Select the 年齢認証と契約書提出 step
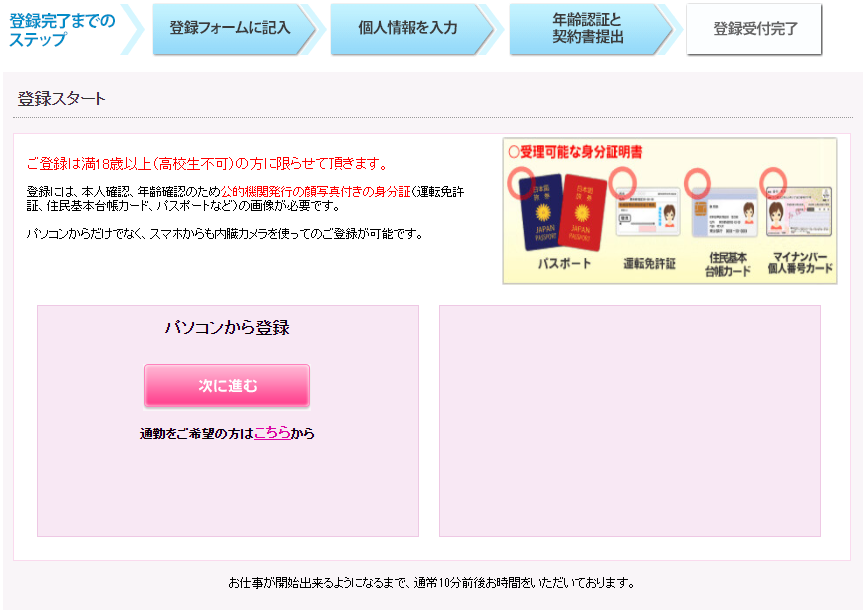Image resolution: width=863 pixels, height=610 pixels. [588, 28]
